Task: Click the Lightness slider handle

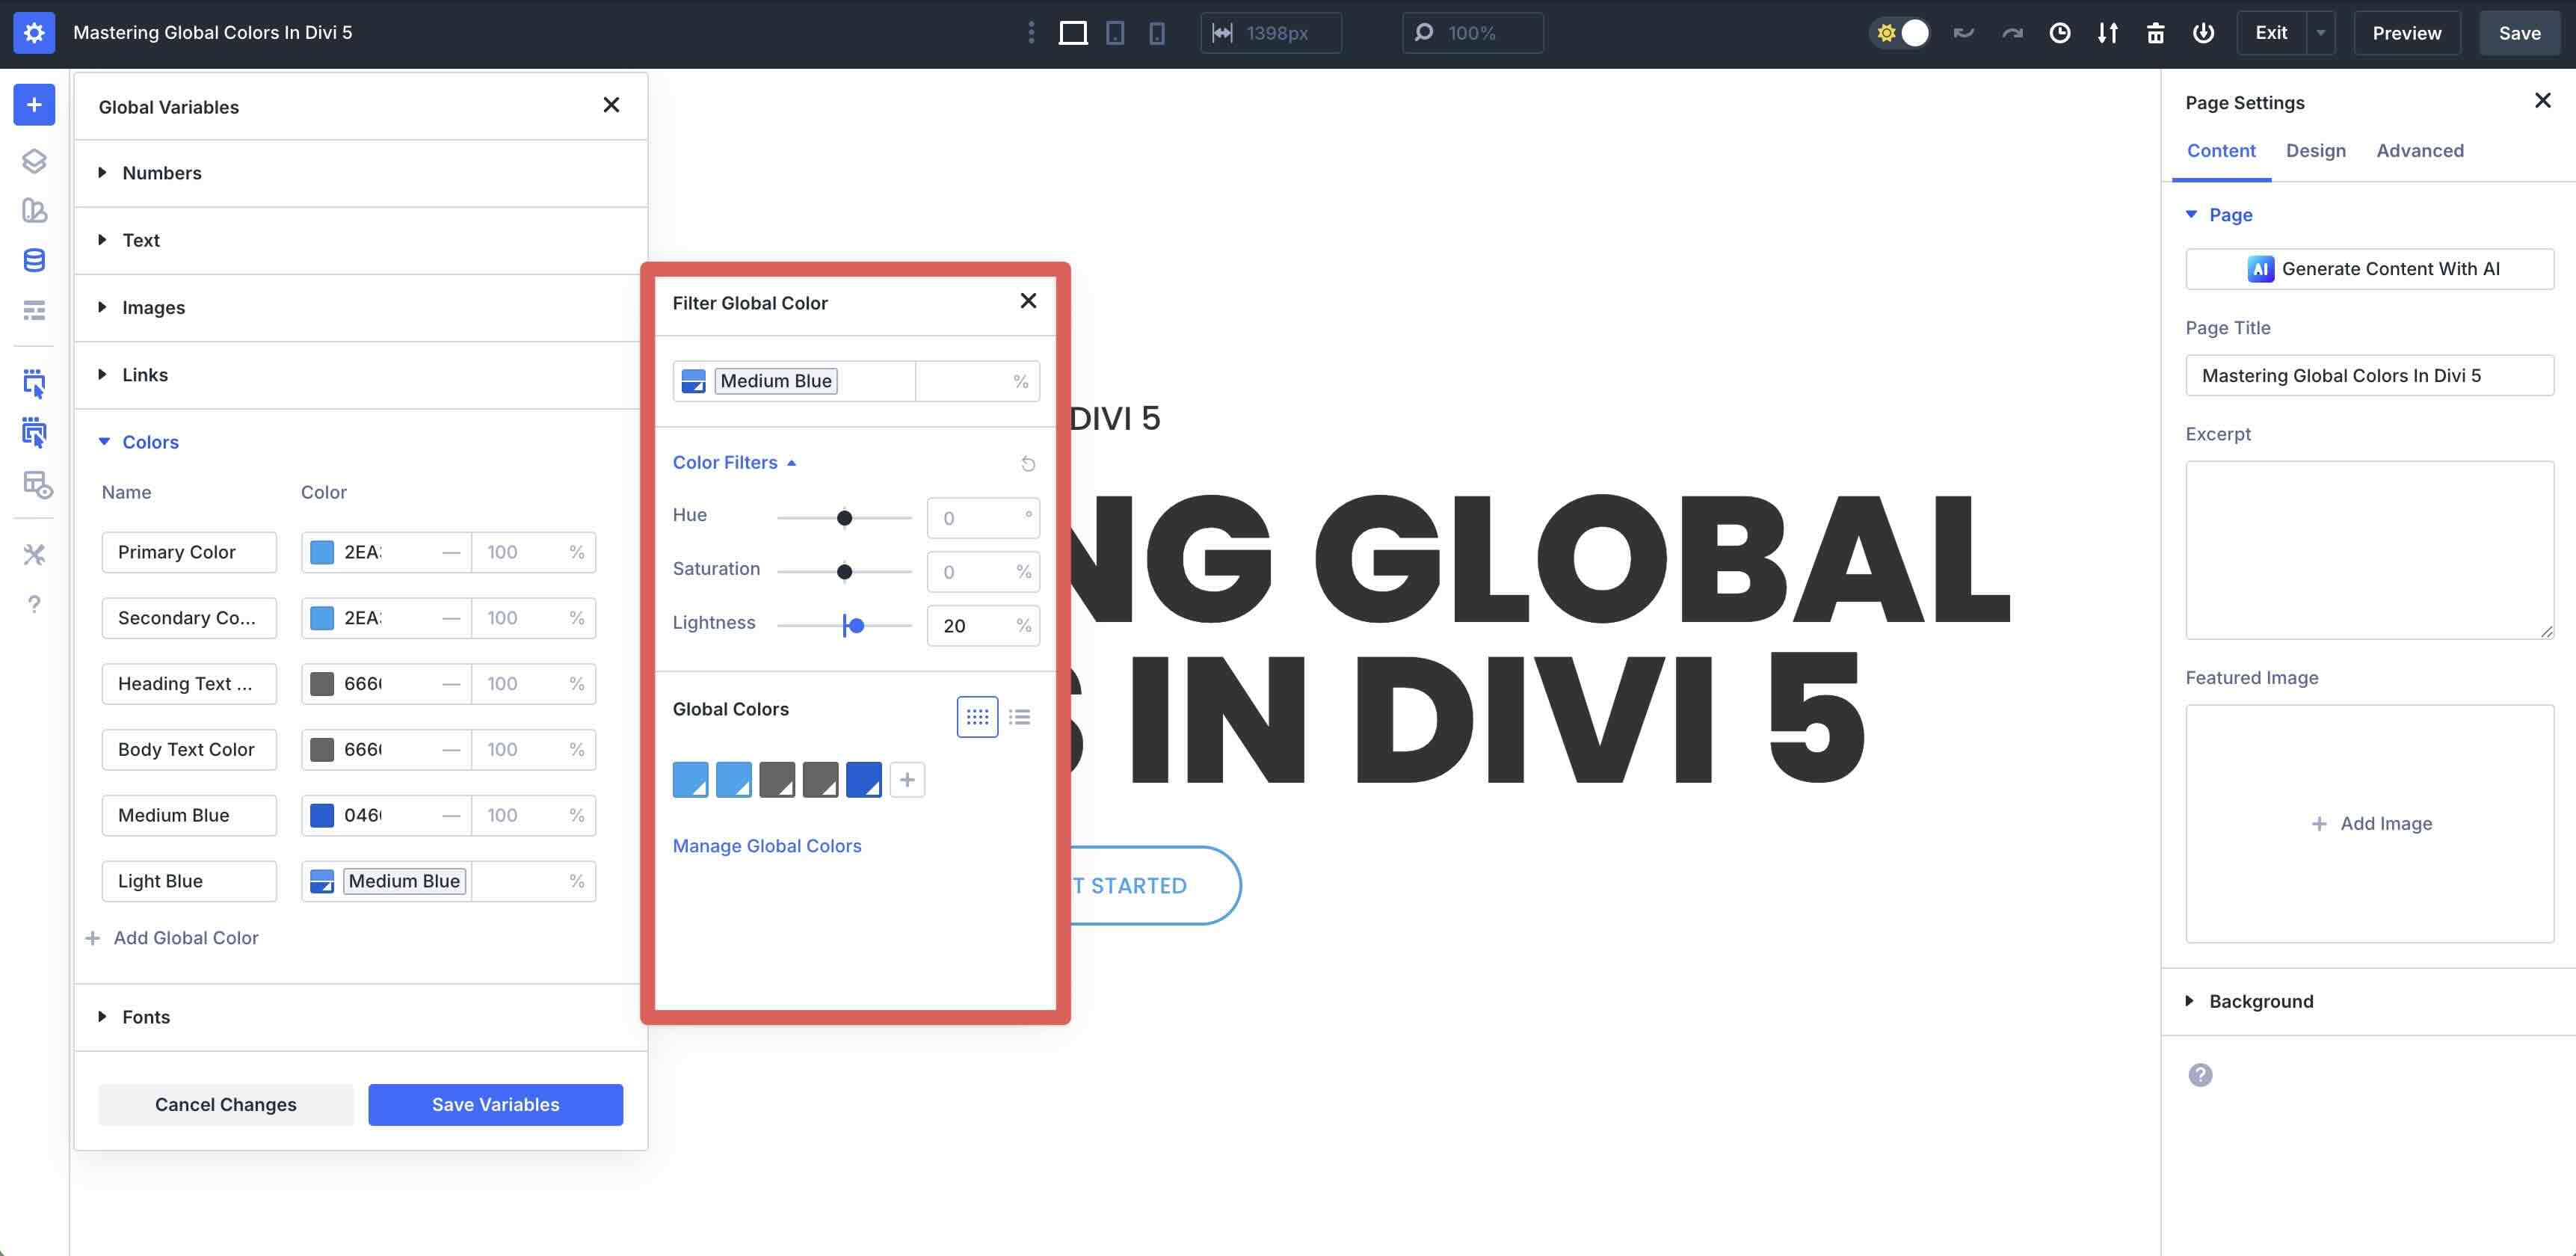Action: point(856,626)
